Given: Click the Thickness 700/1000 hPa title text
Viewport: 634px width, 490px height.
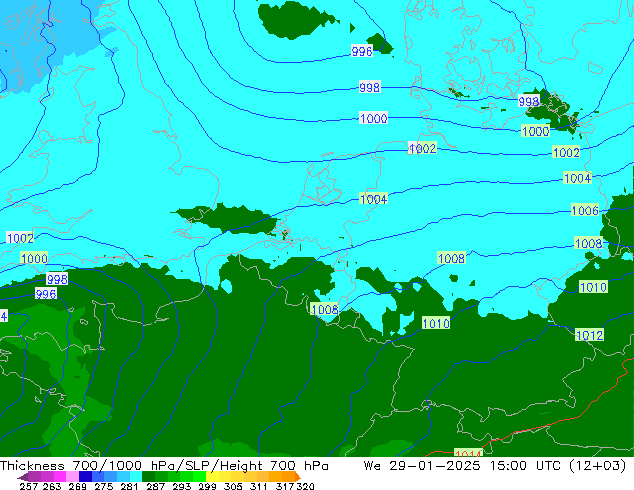Looking at the screenshot, I should point(88,466).
